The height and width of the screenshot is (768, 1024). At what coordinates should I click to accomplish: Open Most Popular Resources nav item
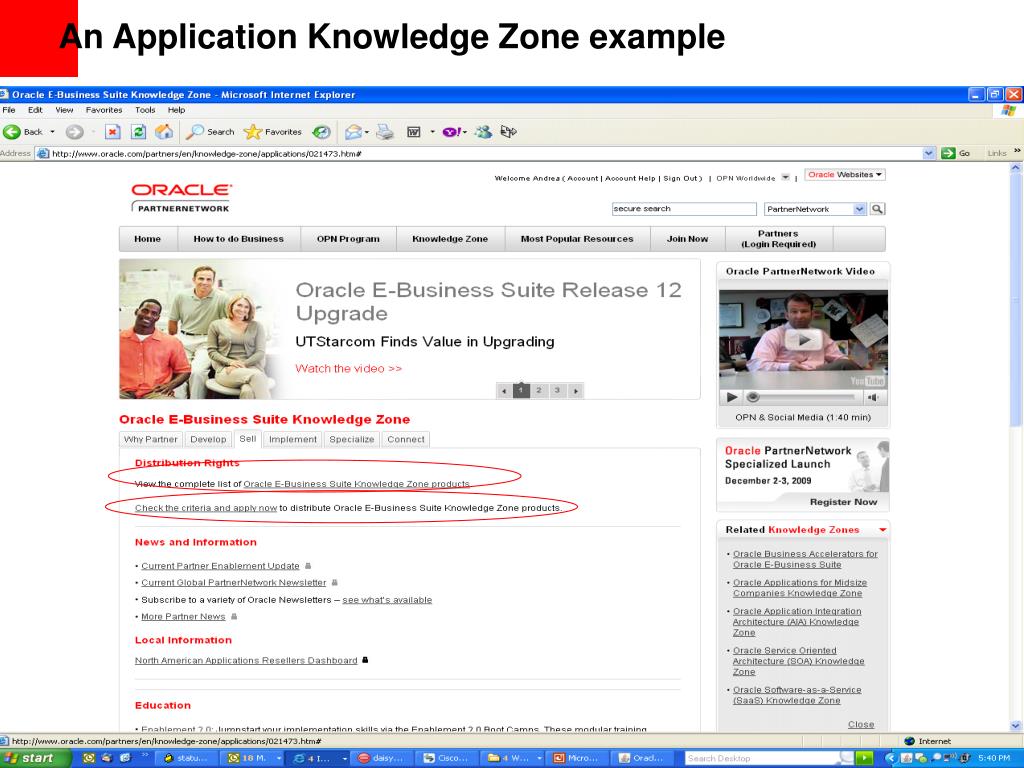pyautogui.click(x=577, y=239)
